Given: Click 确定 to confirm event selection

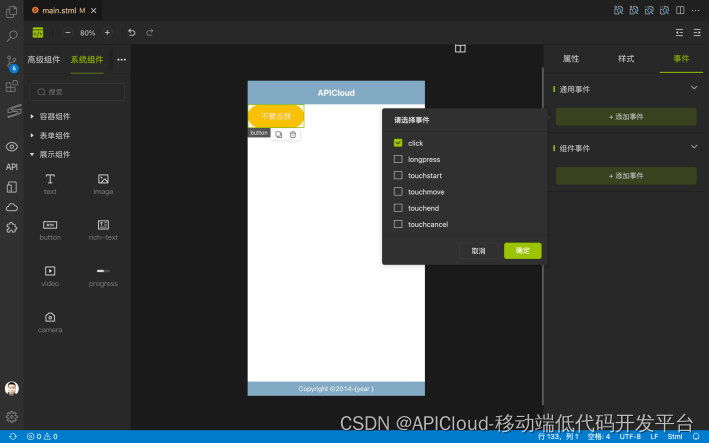Looking at the screenshot, I should coord(523,251).
